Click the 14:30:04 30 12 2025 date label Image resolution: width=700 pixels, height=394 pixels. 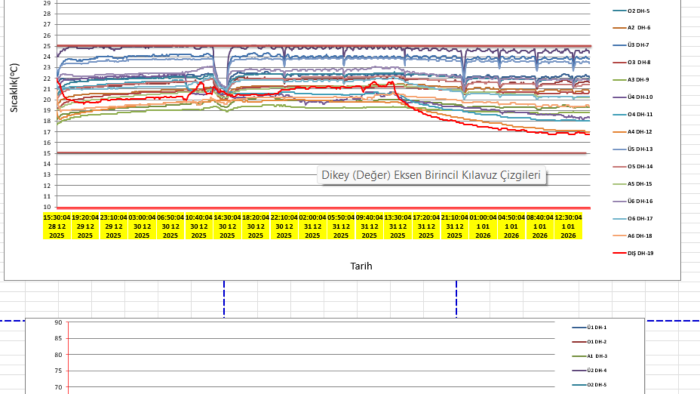227,226
